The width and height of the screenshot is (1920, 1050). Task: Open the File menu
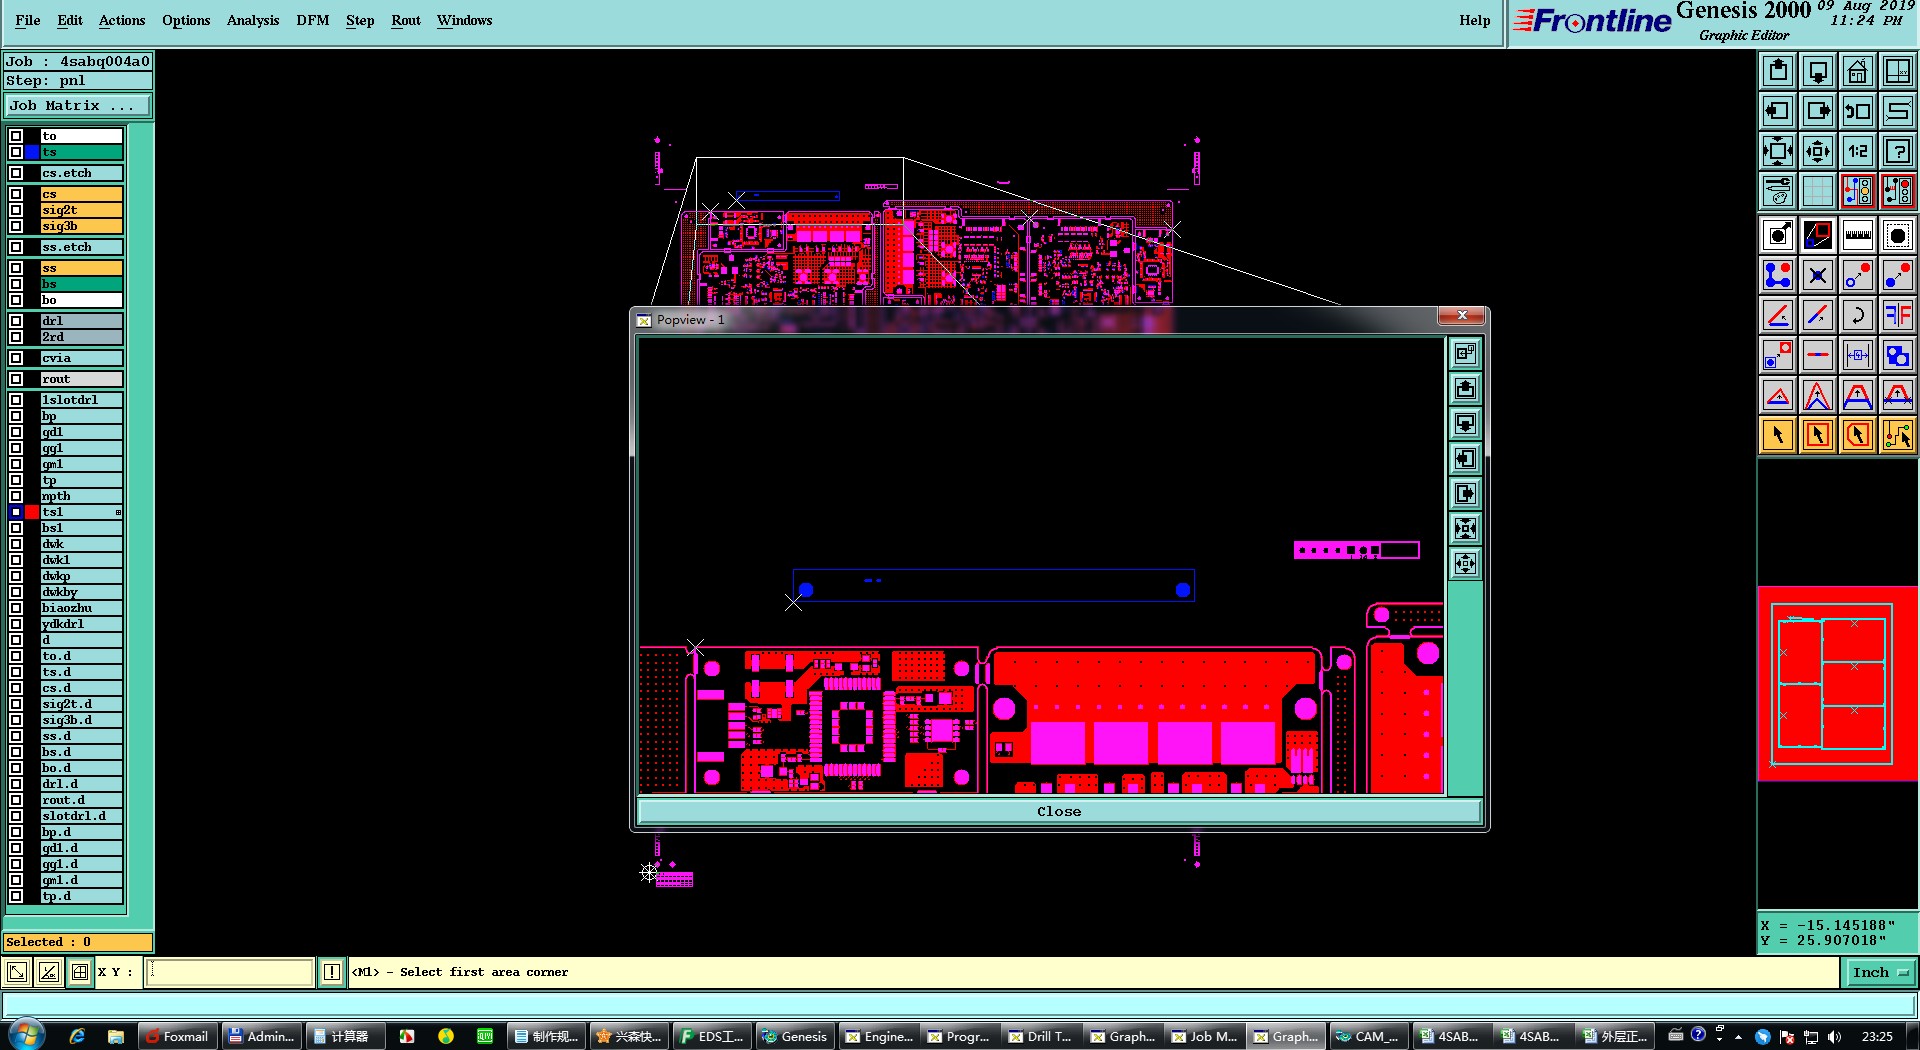(28, 20)
